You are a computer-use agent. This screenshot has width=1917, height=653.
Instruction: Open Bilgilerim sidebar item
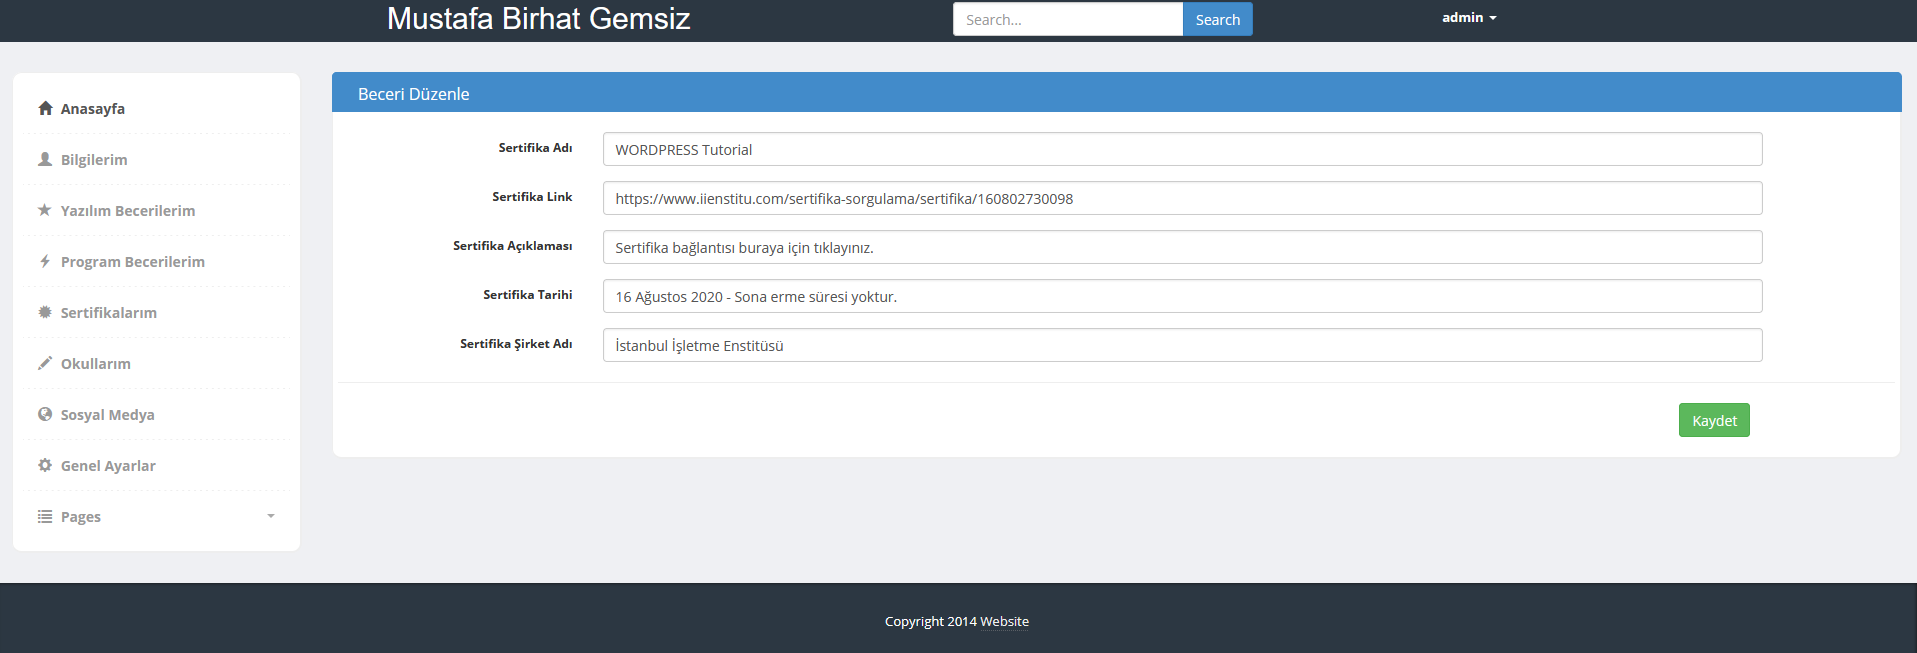[94, 160]
